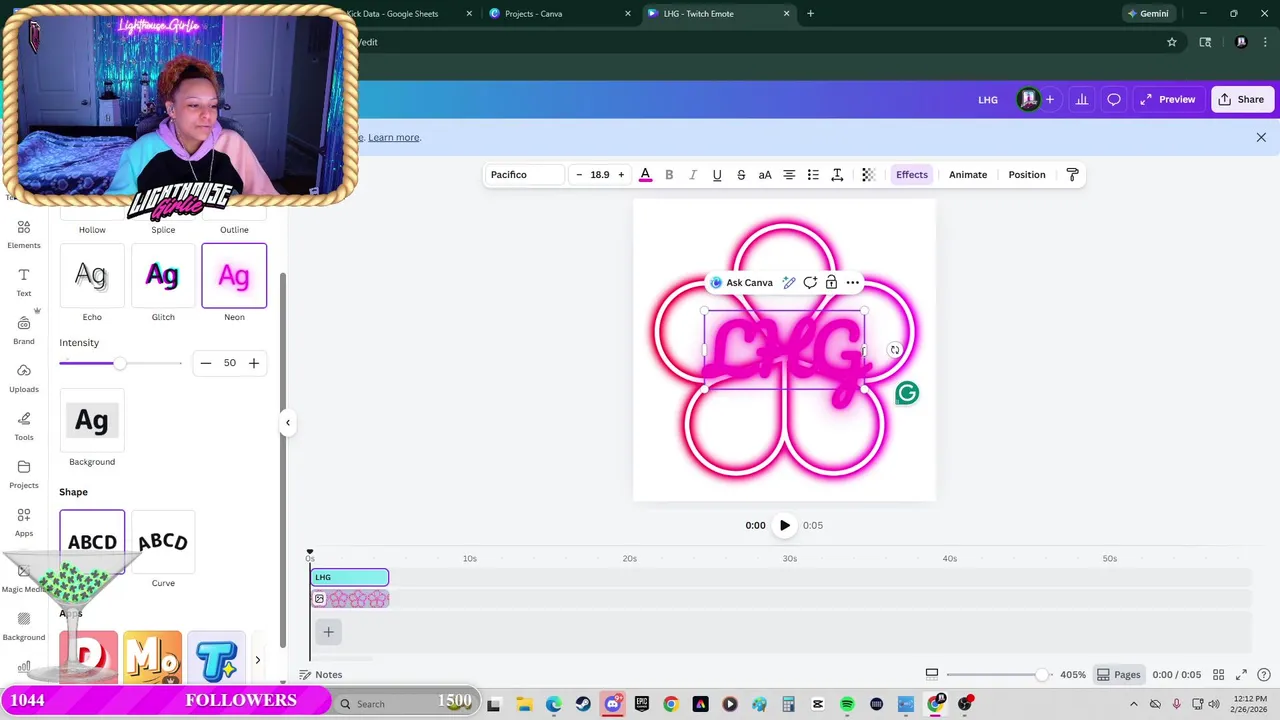Screen dimensions: 1280x720
Task: Toggle strikethrough formatting
Action: pyautogui.click(x=741, y=175)
